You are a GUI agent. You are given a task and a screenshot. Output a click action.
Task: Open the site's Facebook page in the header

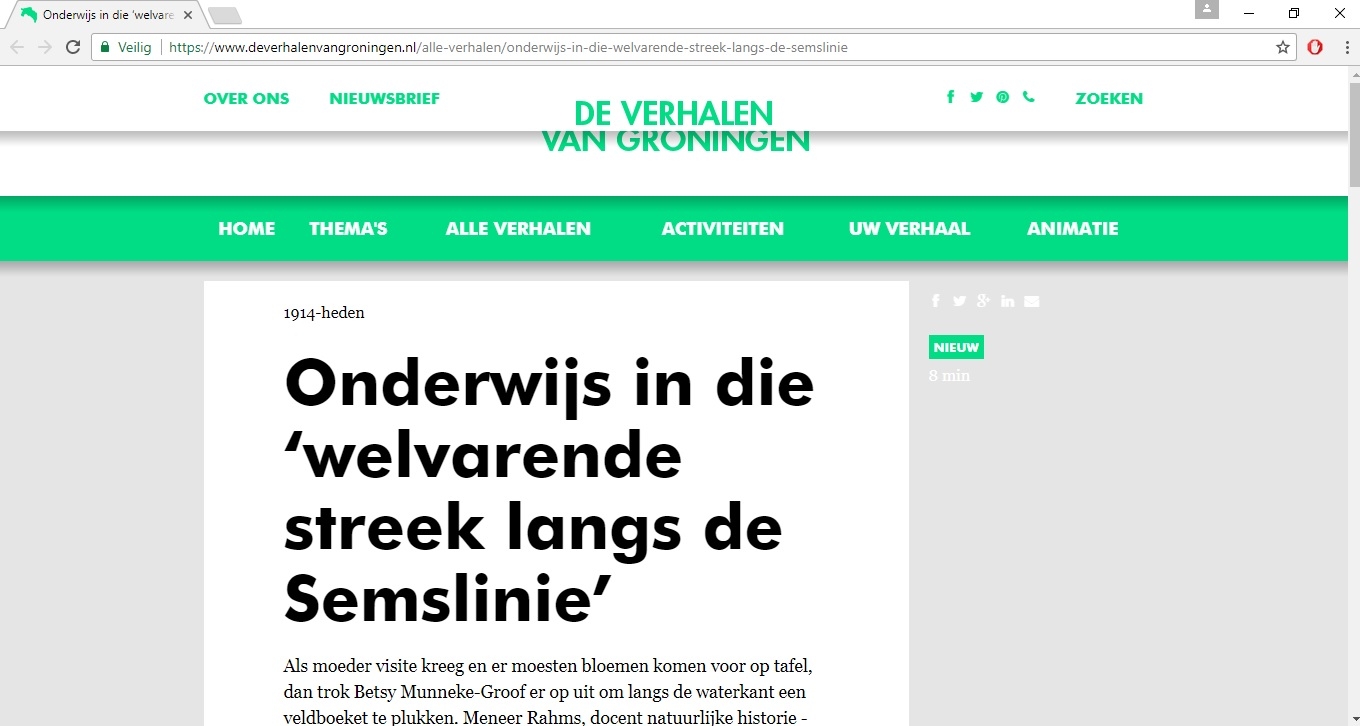[x=950, y=97]
